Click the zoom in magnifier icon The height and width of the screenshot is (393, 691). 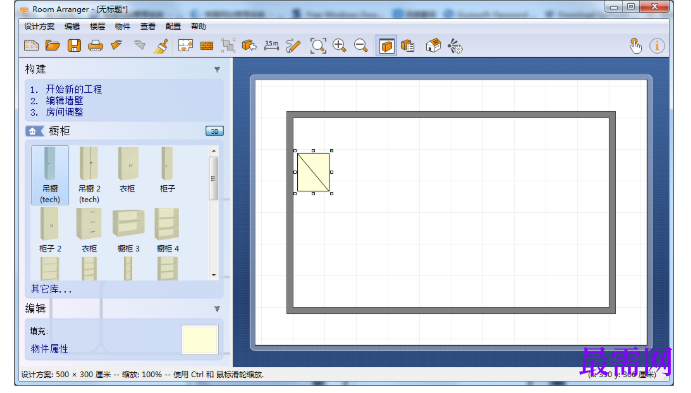pyautogui.click(x=339, y=46)
